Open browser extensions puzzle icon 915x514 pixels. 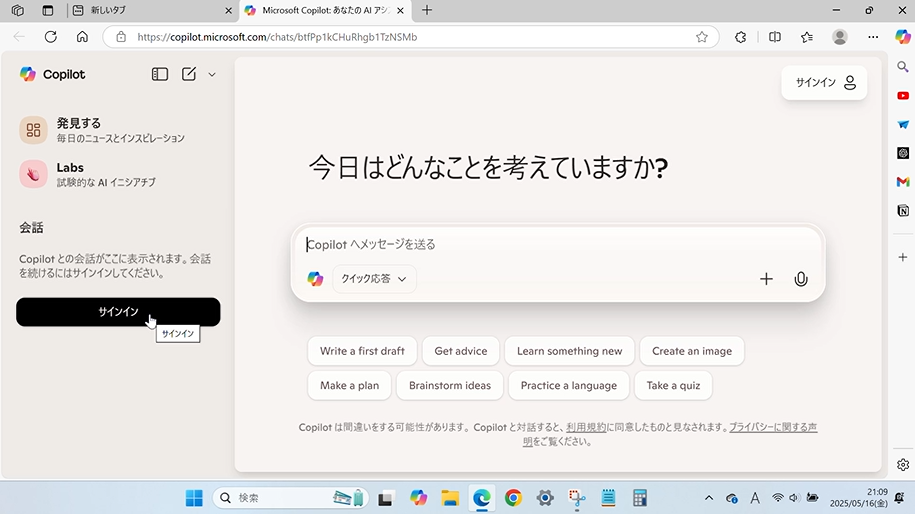[740, 37]
